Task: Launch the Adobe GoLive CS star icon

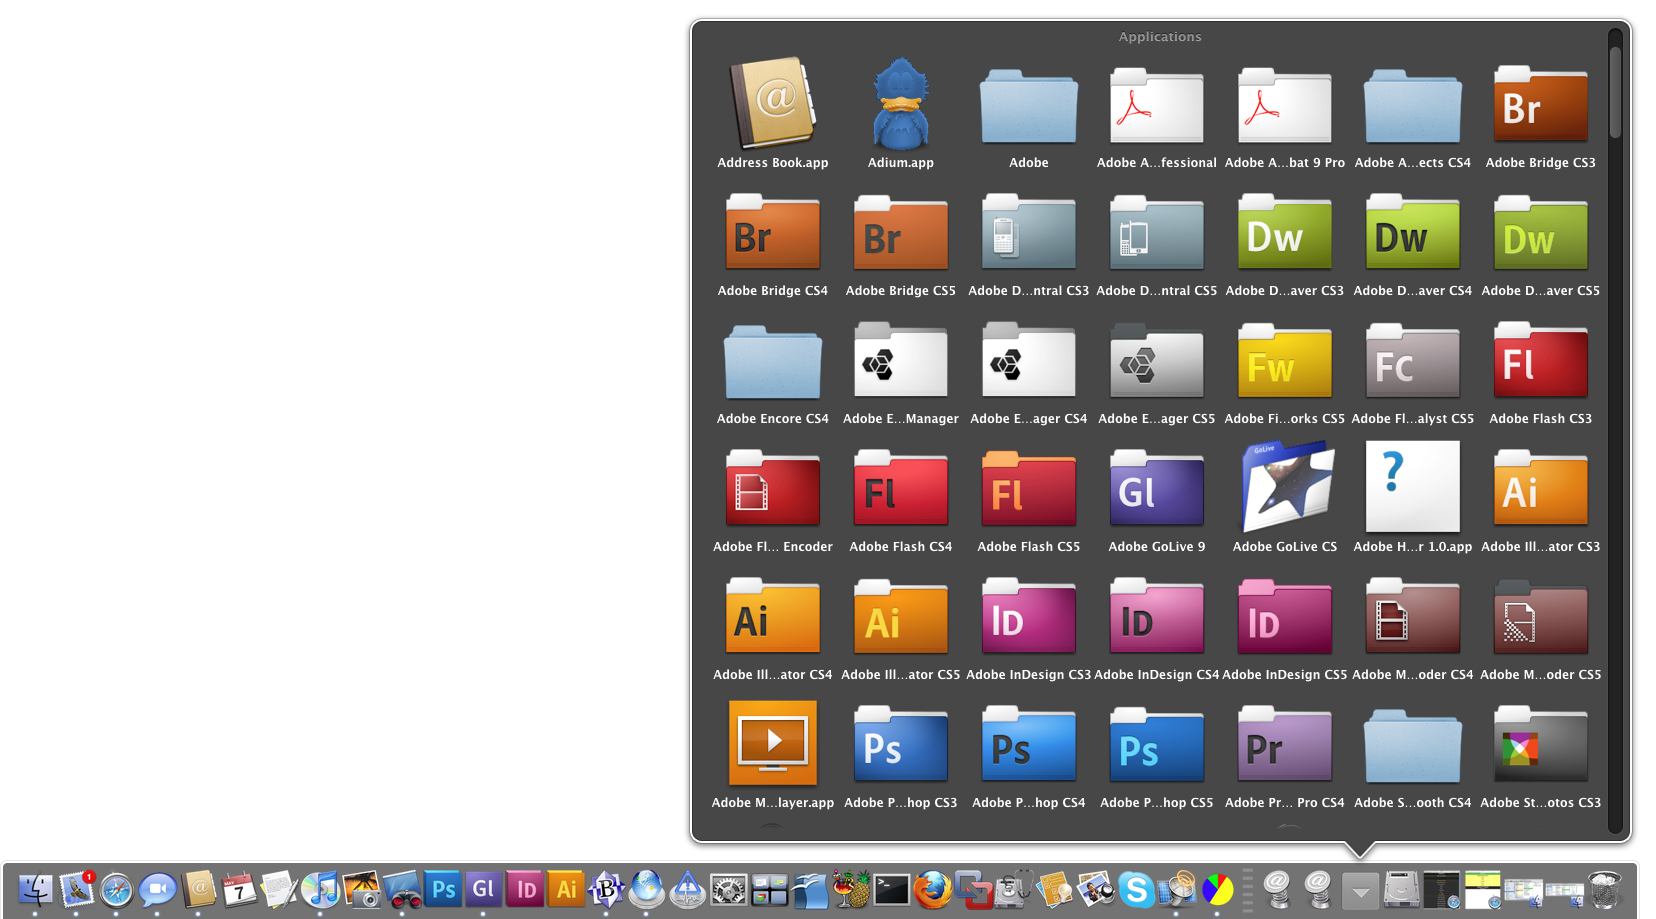Action: coord(1284,489)
